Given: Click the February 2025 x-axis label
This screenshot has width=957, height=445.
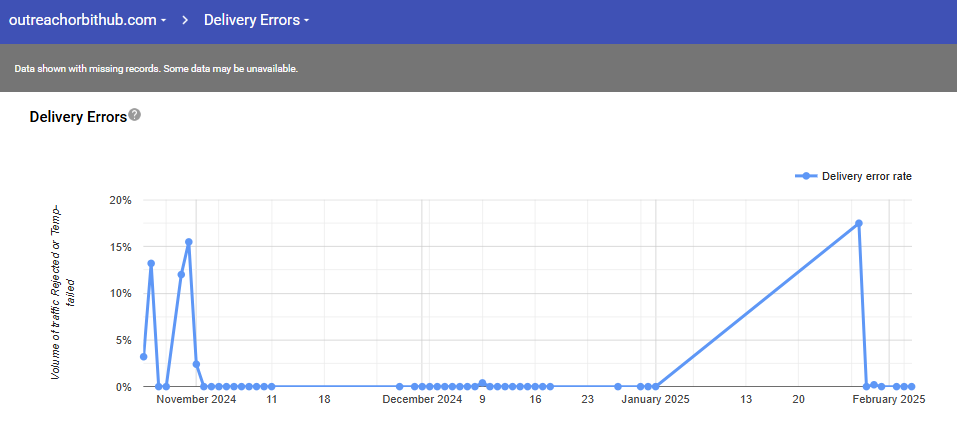Looking at the screenshot, I should [889, 400].
